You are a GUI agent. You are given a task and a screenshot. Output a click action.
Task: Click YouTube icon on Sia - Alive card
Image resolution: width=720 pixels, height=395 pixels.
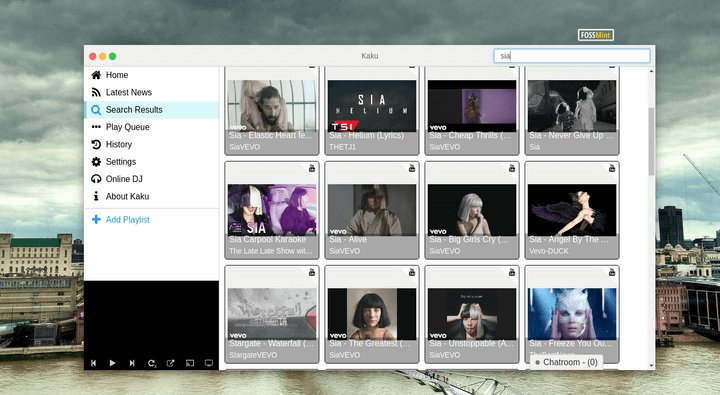[x=412, y=168]
